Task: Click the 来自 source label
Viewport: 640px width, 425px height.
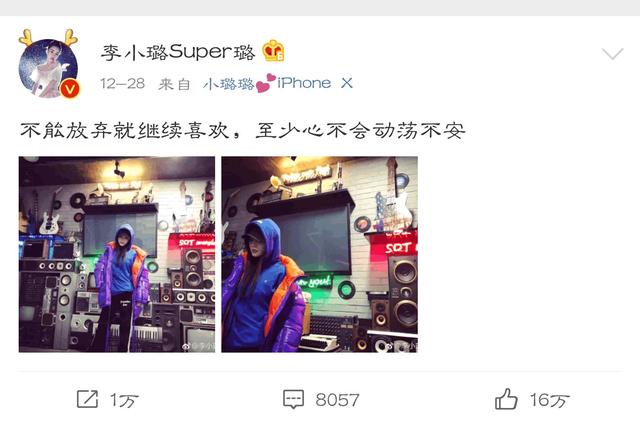Action: [x=174, y=84]
